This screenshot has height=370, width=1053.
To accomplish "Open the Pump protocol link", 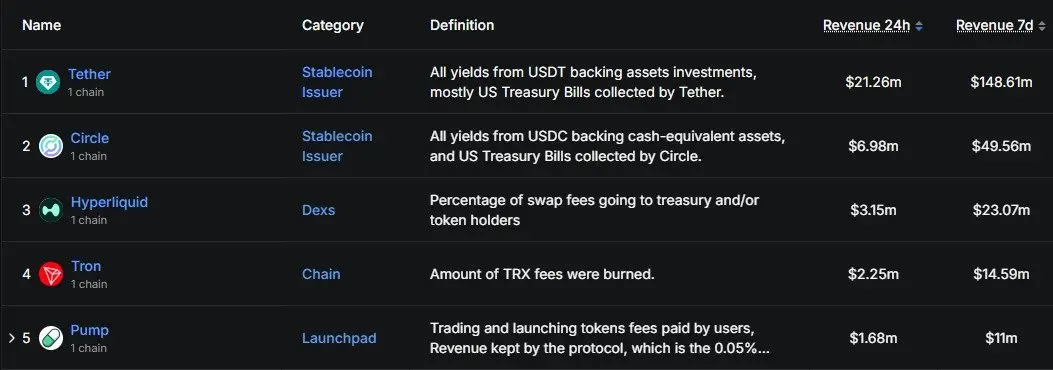I will pyautogui.click(x=89, y=330).
